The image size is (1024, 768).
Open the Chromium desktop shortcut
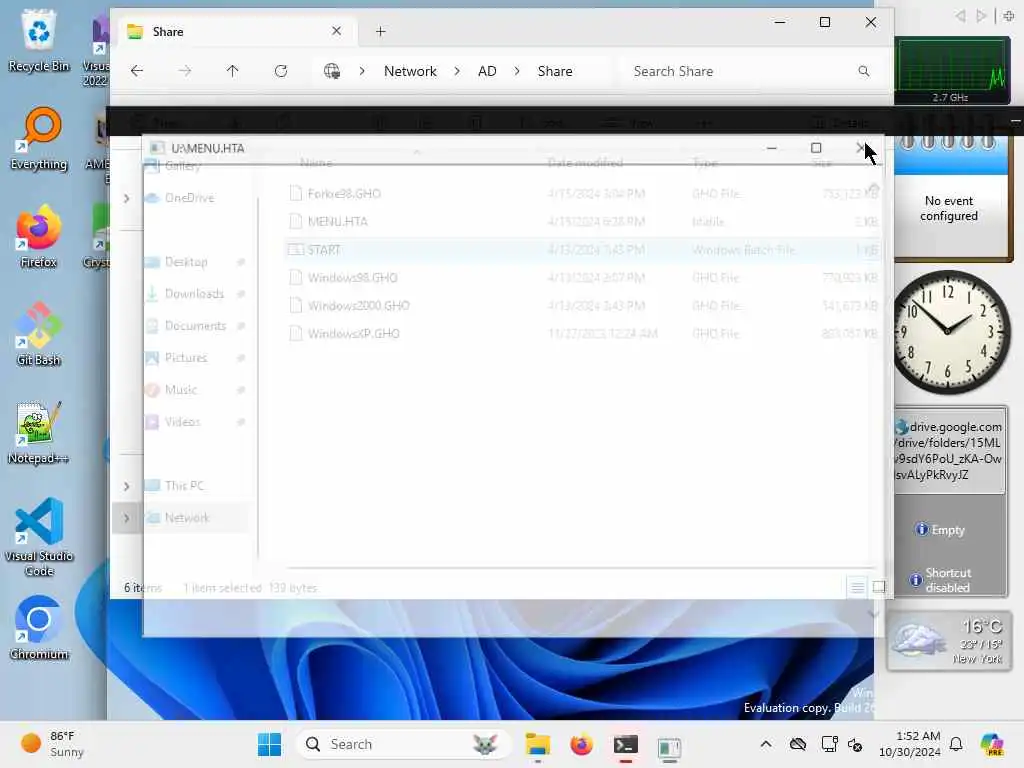tap(39, 628)
